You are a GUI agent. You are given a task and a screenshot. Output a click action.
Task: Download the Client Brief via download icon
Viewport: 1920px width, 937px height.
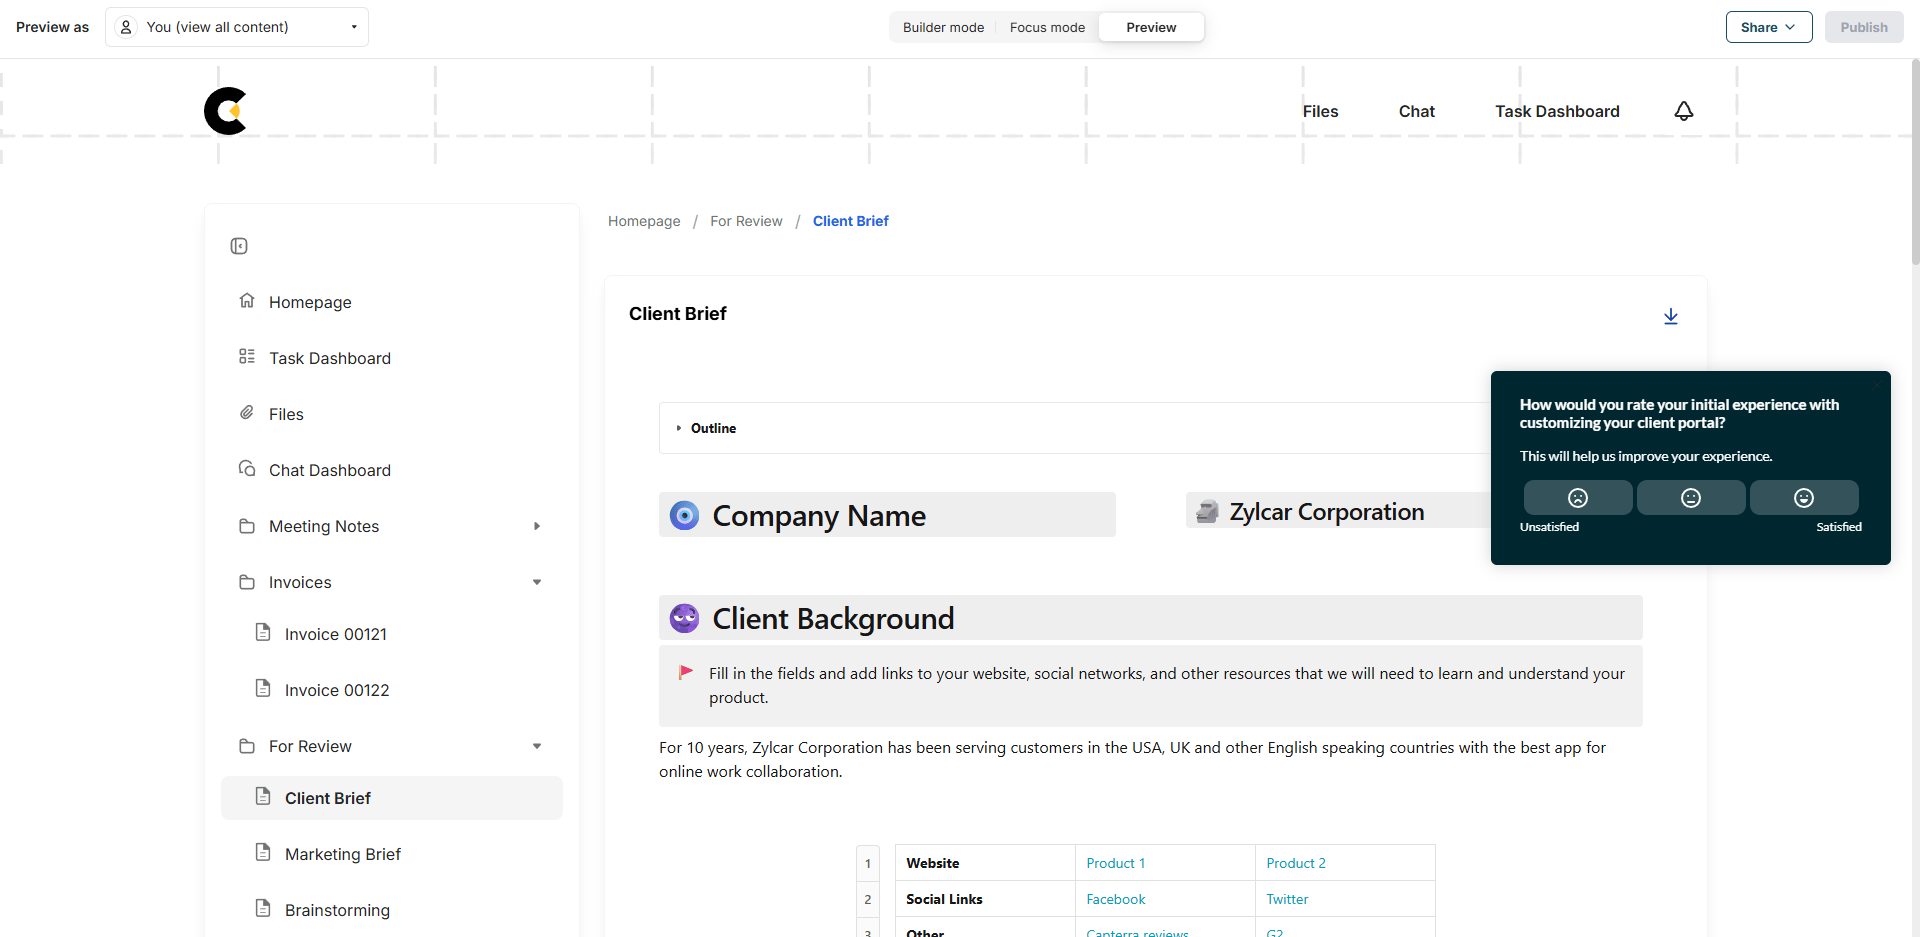click(1671, 316)
